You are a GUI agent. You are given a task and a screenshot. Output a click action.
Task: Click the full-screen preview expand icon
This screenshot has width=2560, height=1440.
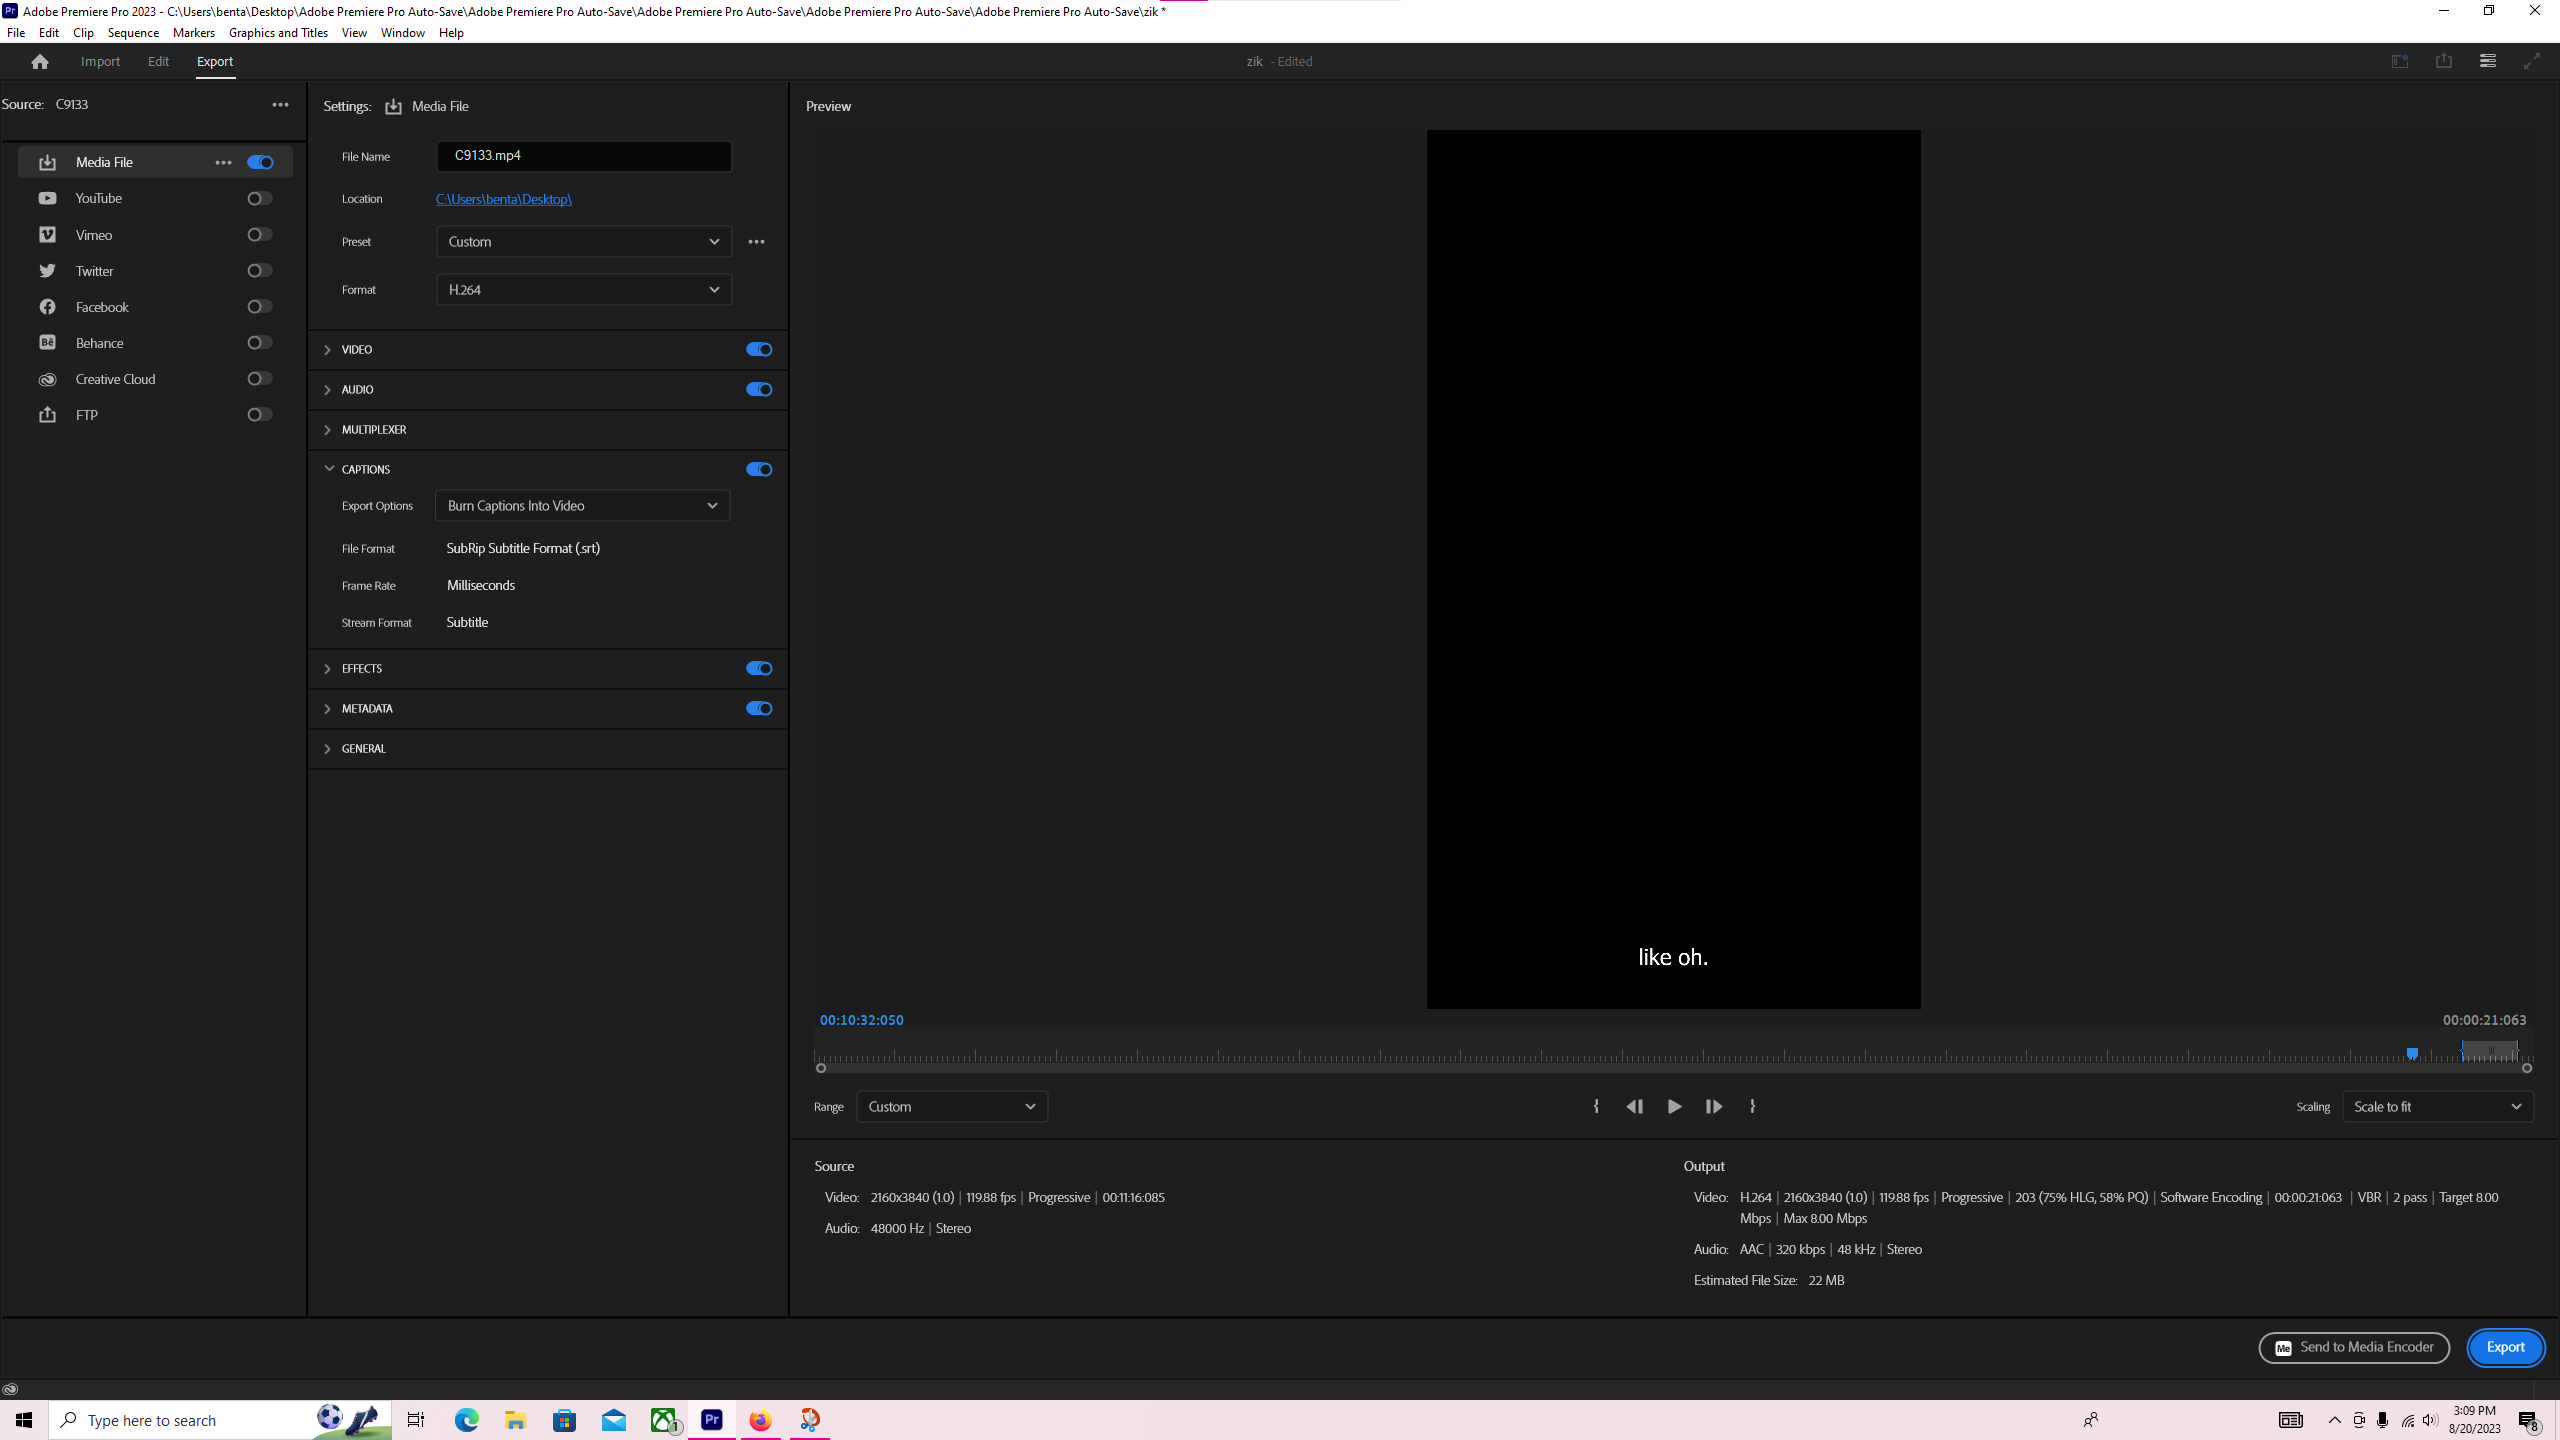(2533, 61)
